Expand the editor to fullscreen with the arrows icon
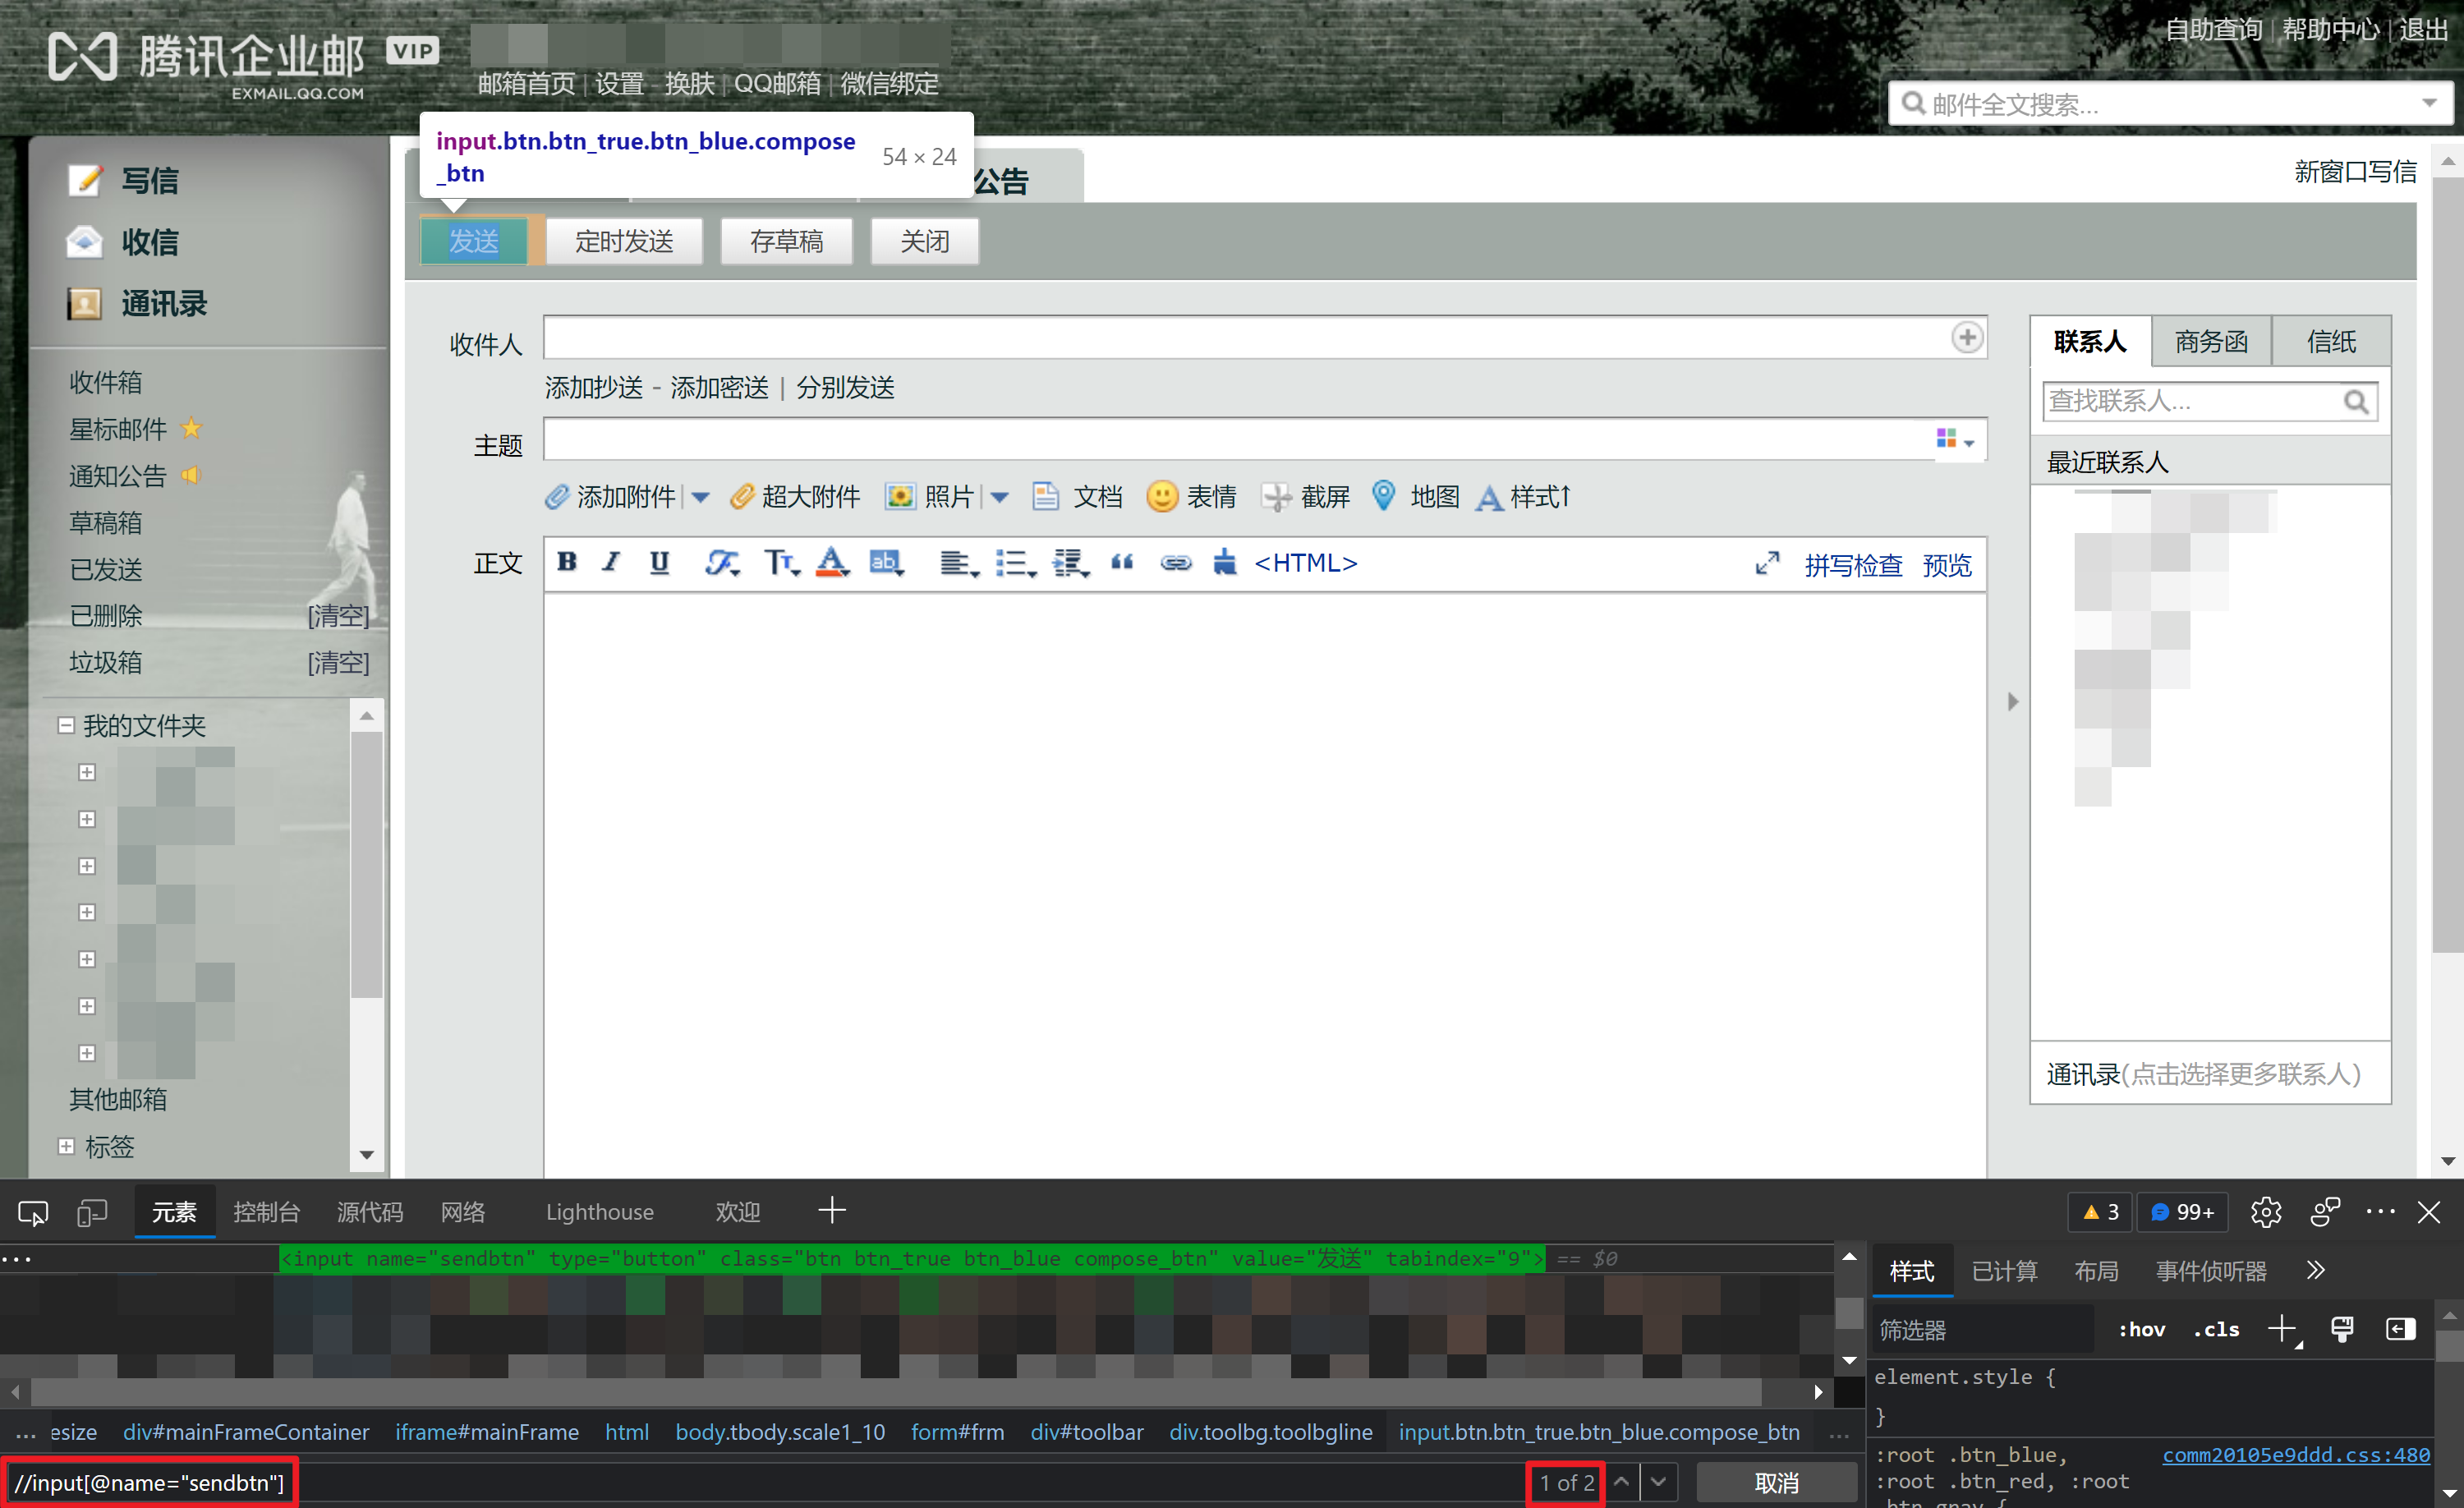 pos(1767,564)
